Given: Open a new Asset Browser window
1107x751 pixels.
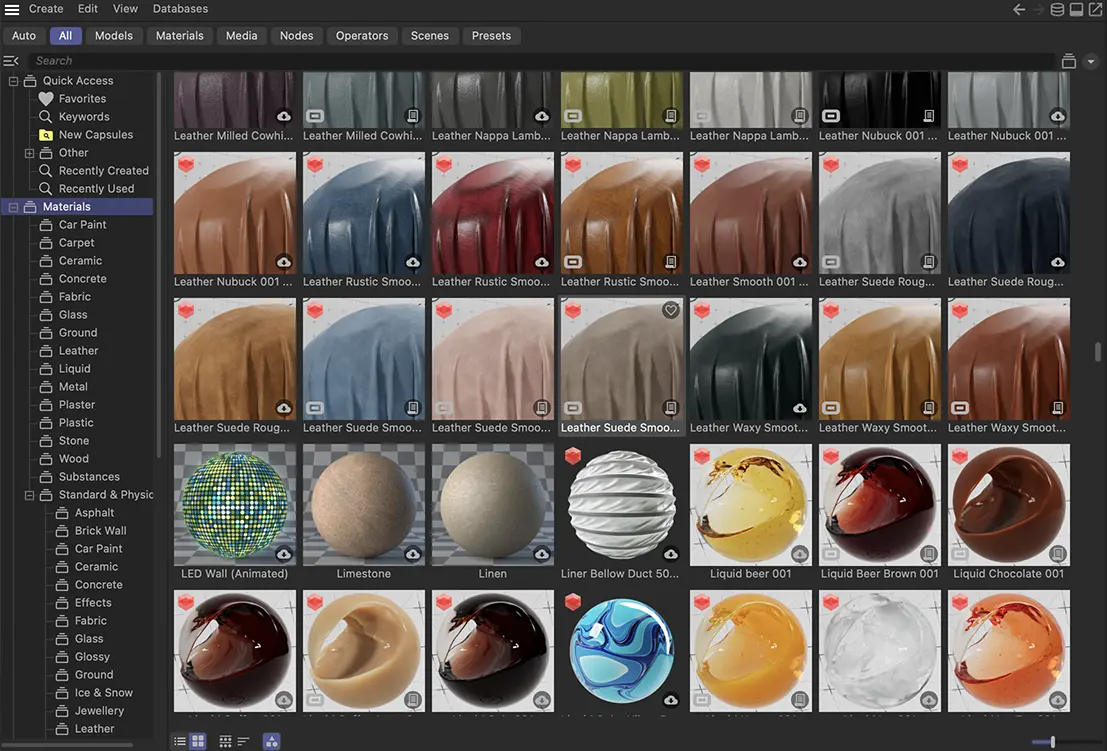Looking at the screenshot, I should tap(1096, 9).
